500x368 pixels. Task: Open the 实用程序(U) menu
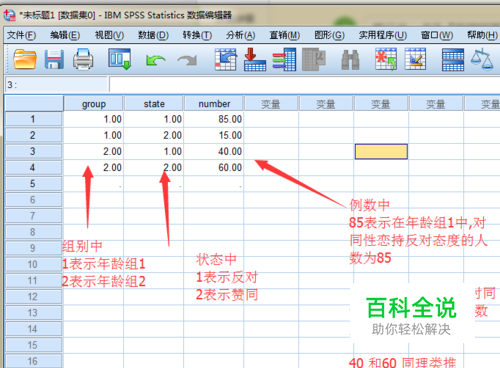383,35
